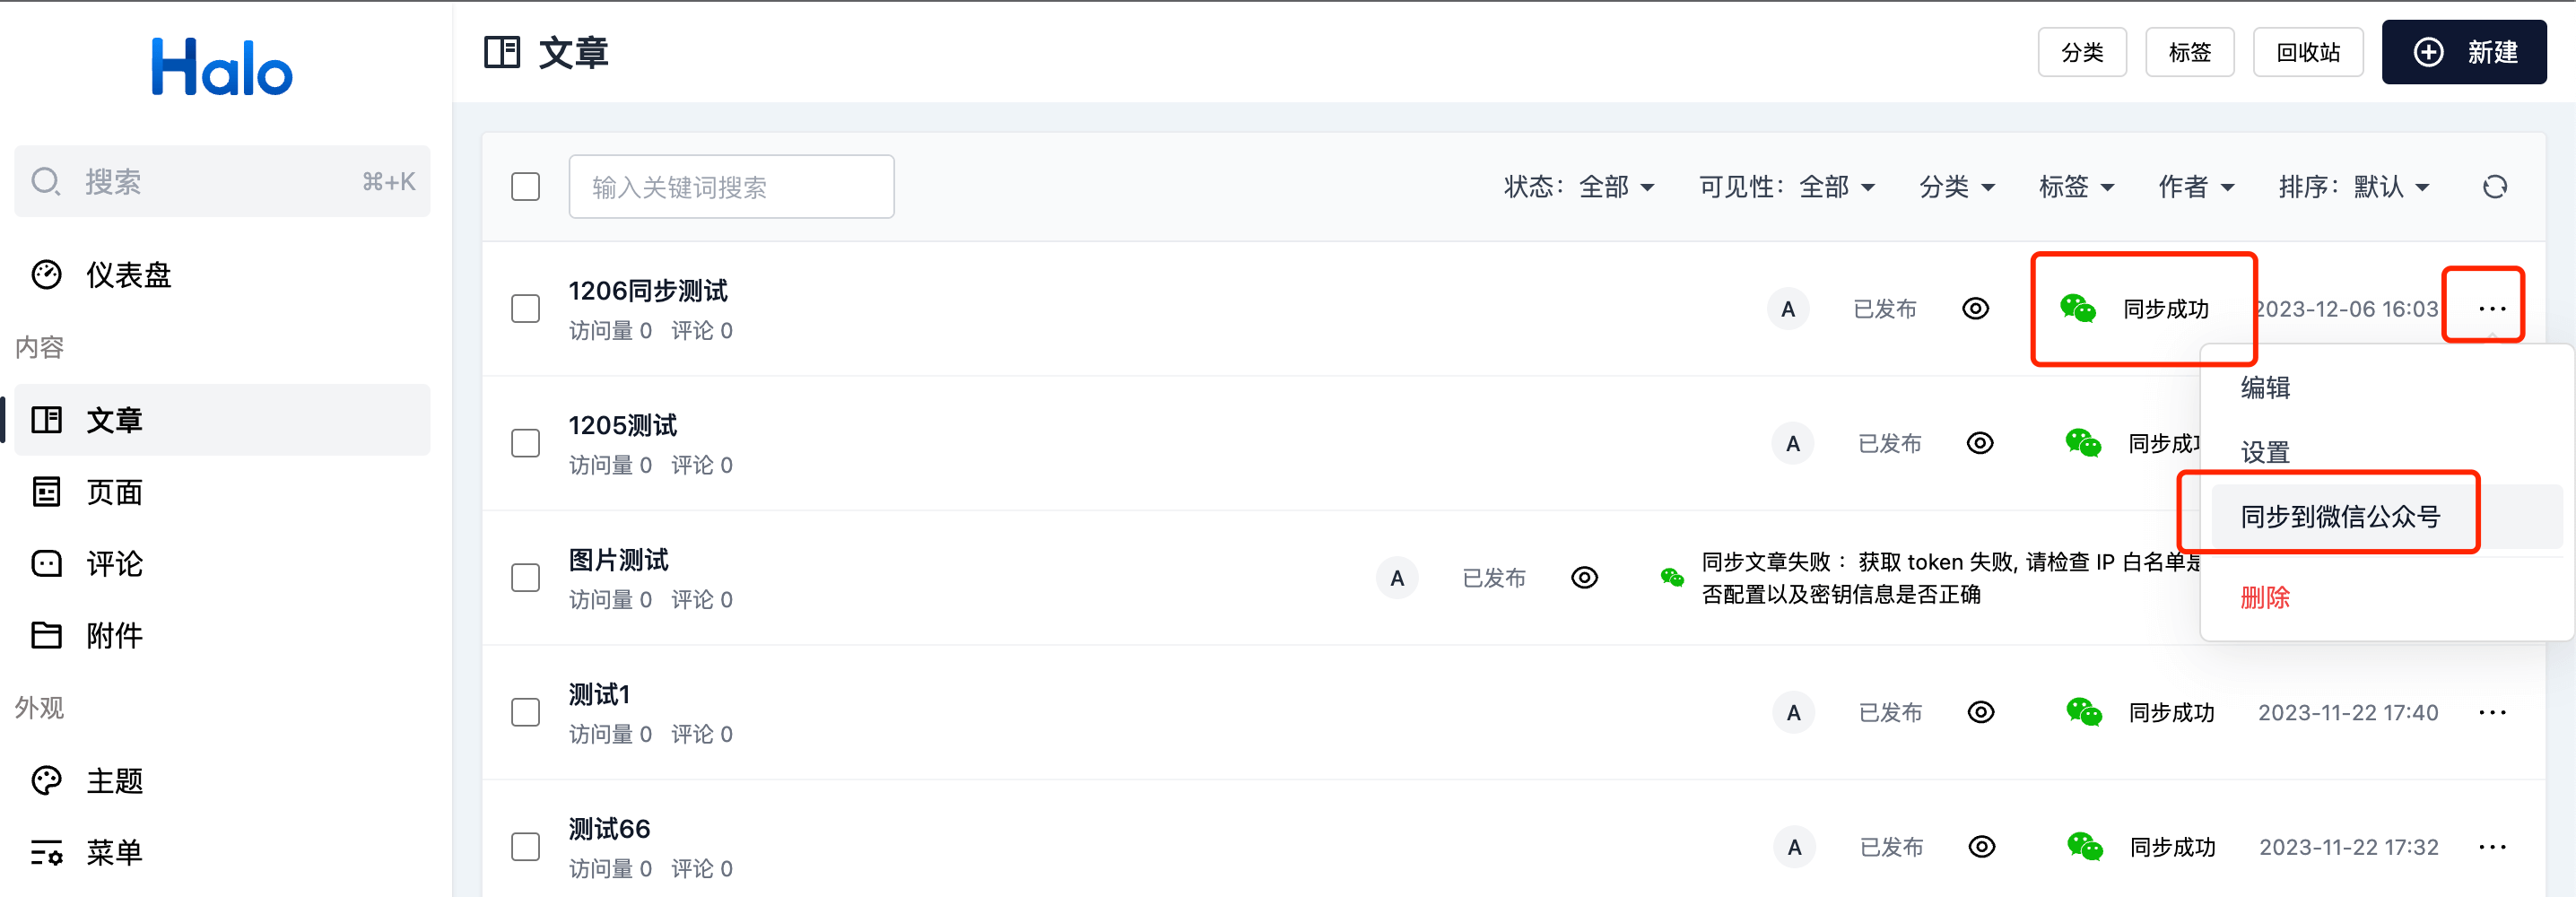Open the 回收站 recycle bin
The height and width of the screenshot is (897, 2576).
[2307, 52]
